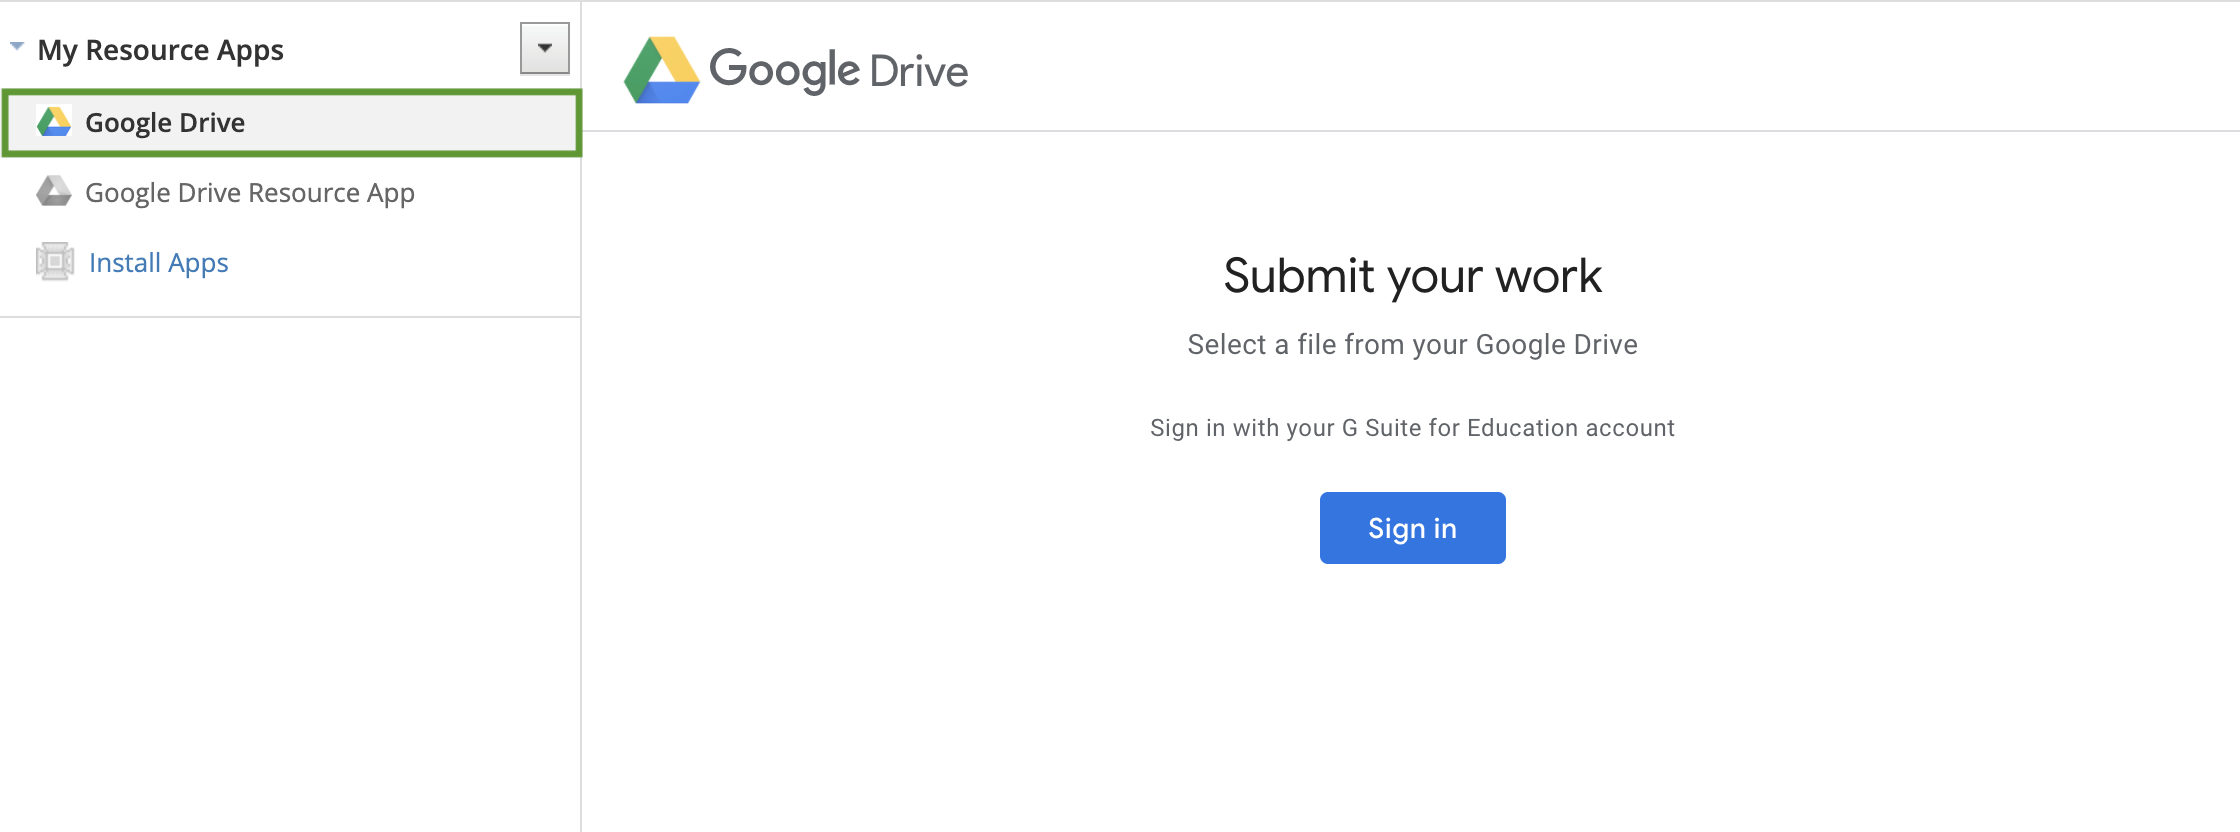The height and width of the screenshot is (832, 2240).
Task: Click the "Submit your work" heading
Action: pyautogui.click(x=1412, y=276)
